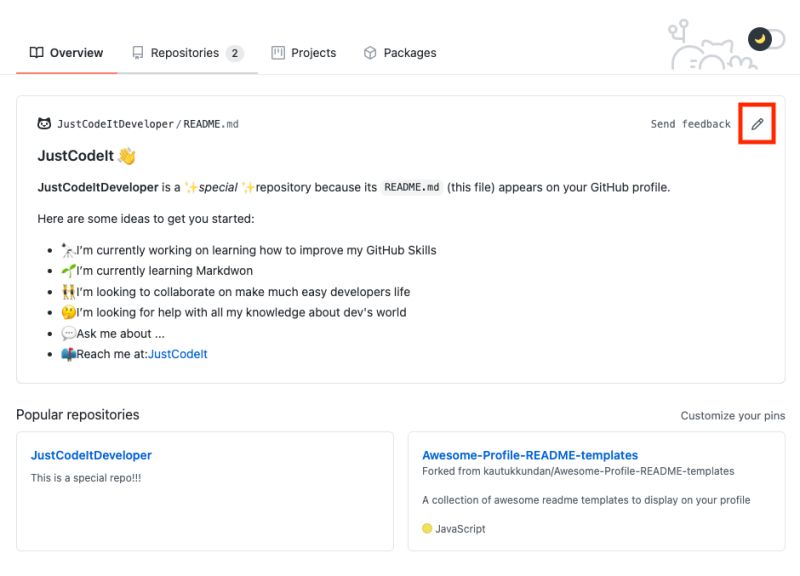Click the Octocat icon beside the README path
Viewport: 800px width, 576px height.
pos(46,124)
